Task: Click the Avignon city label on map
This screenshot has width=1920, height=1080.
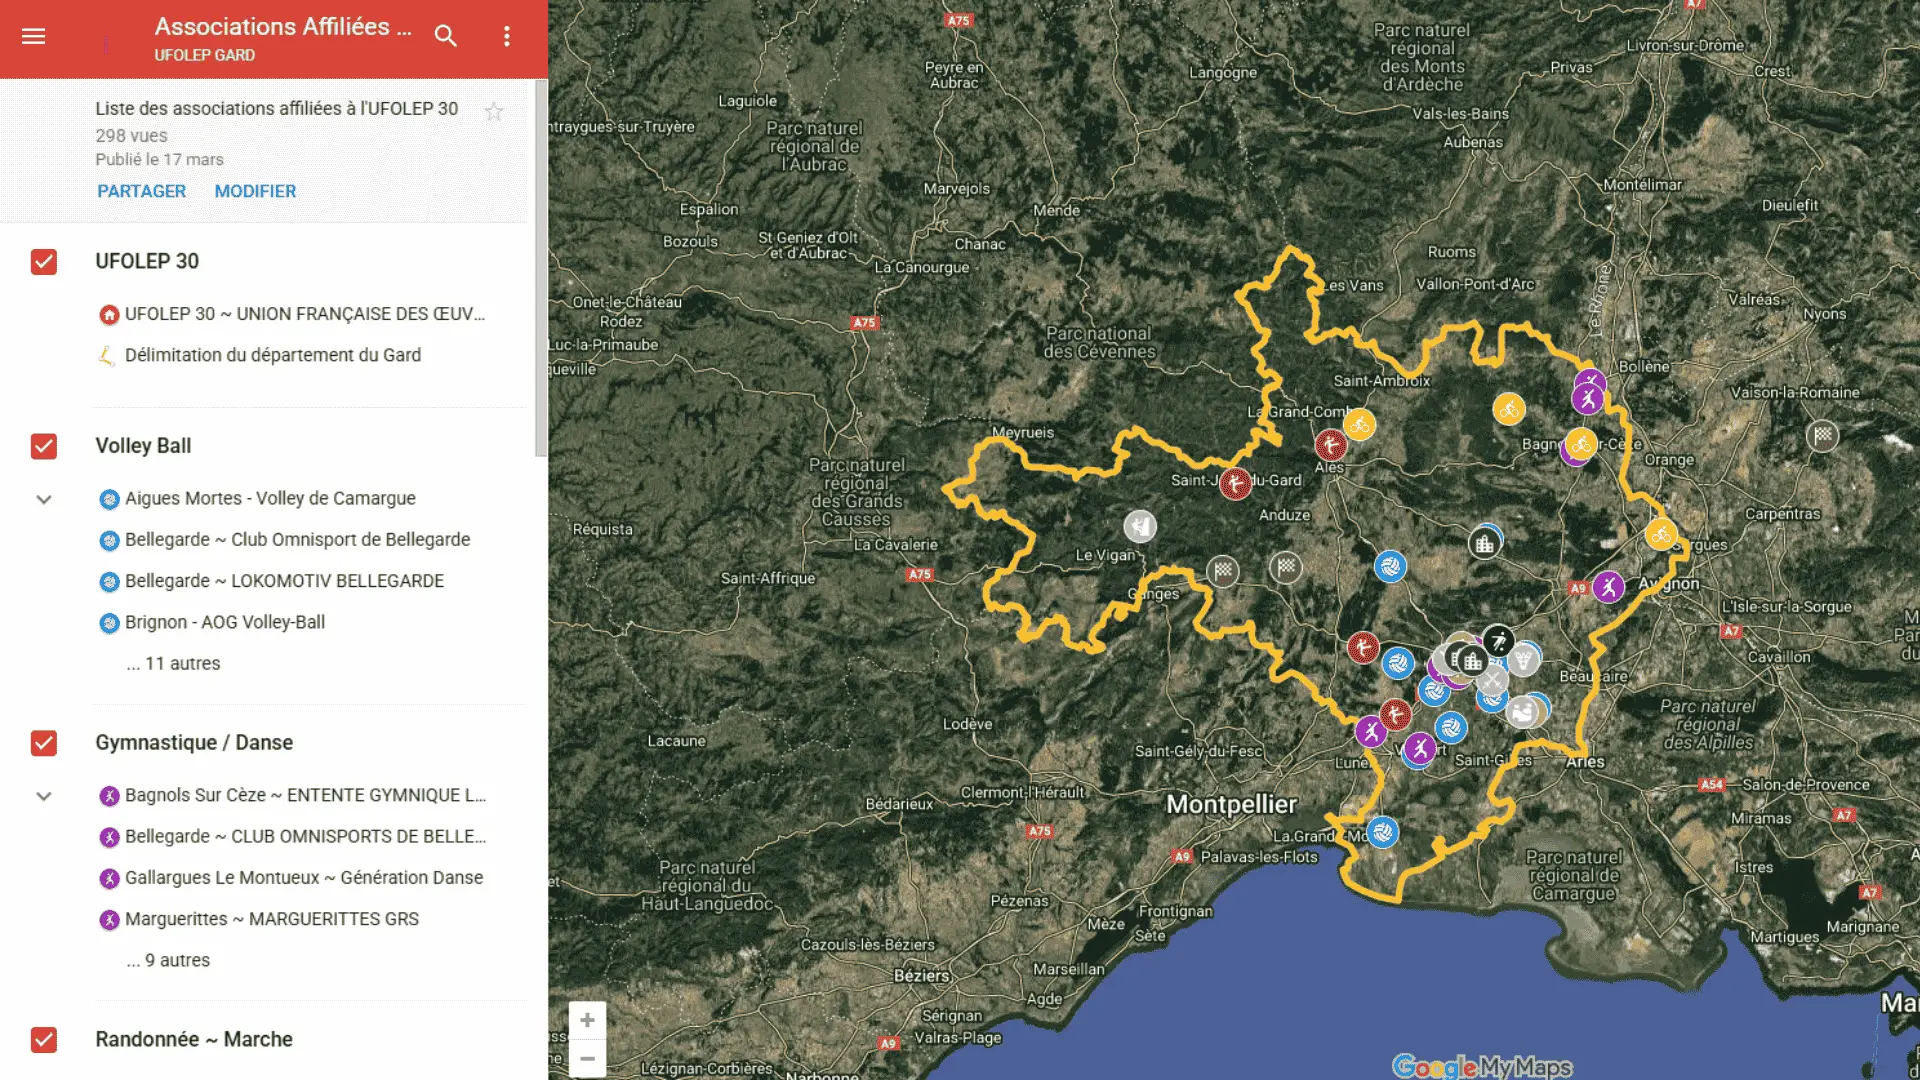Action: tap(1668, 584)
